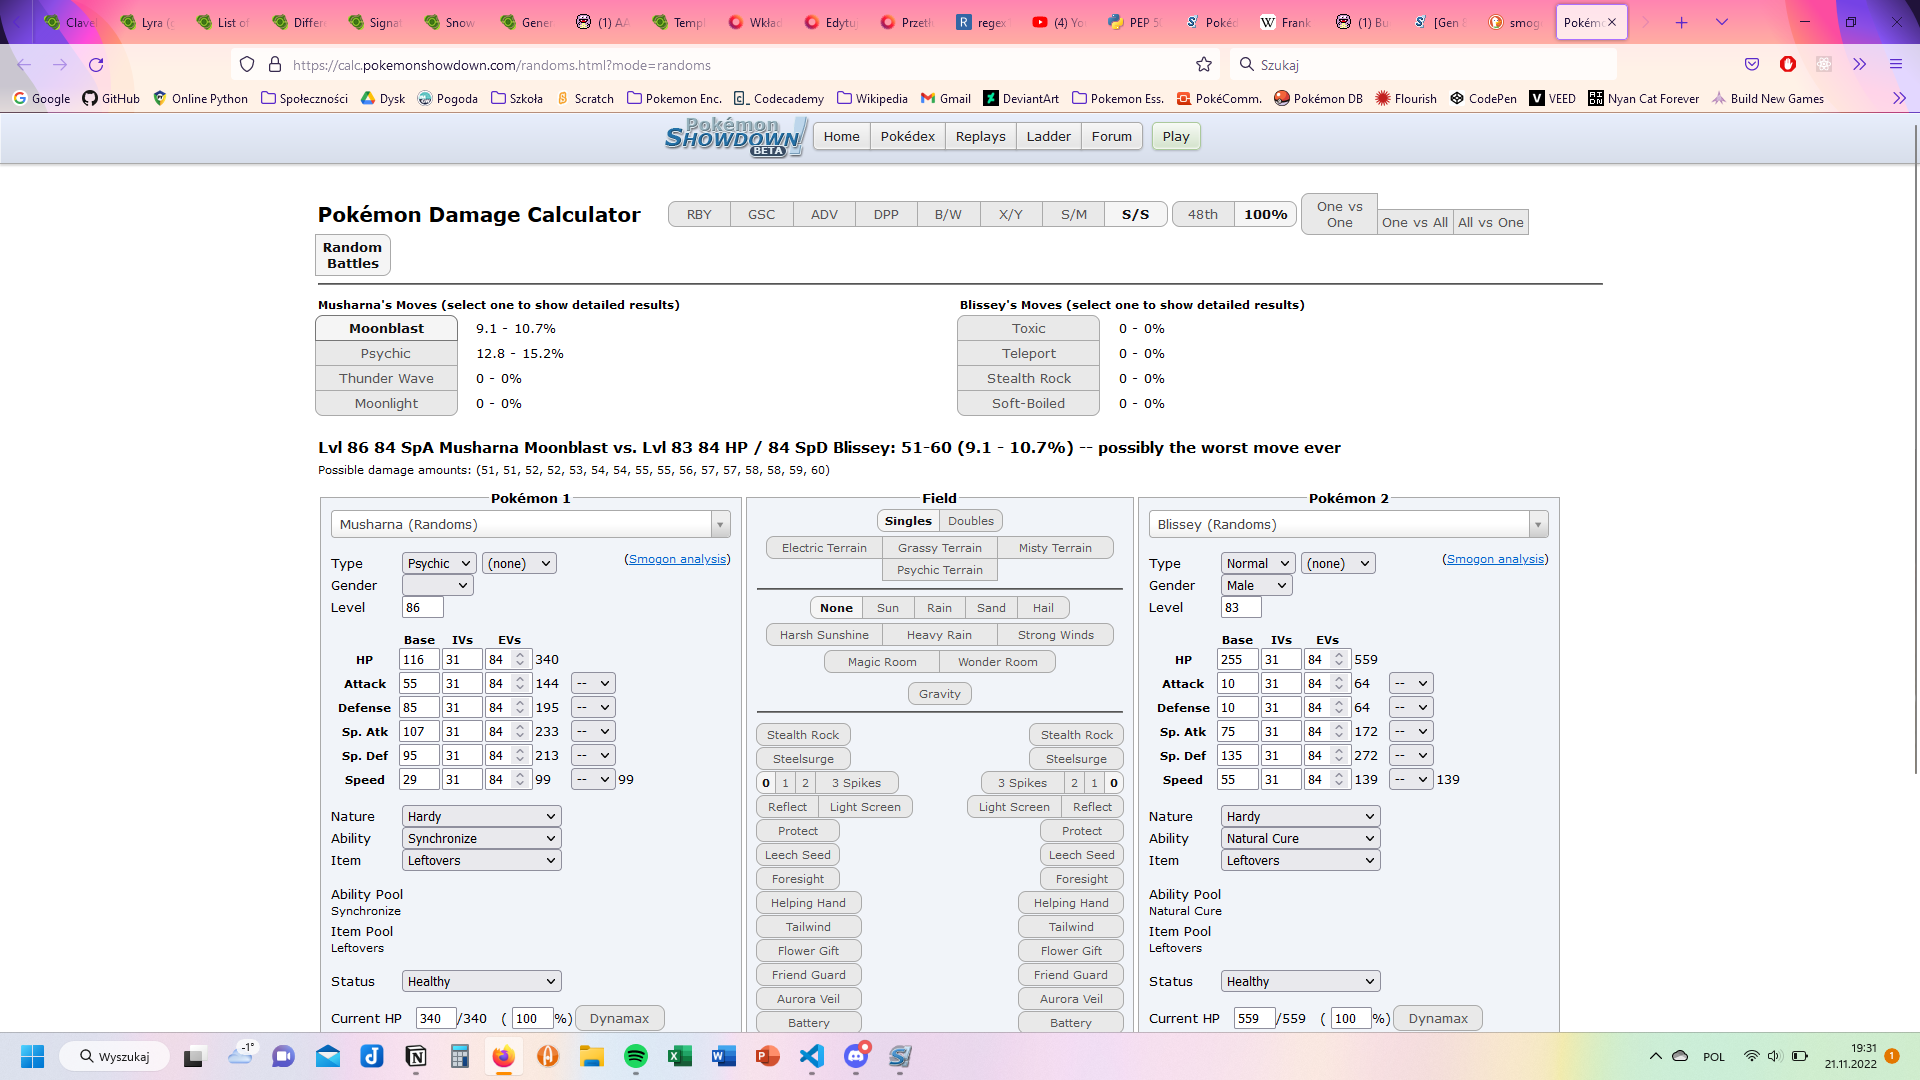Image resolution: width=1920 pixels, height=1080 pixels.
Task: Click Dynamax button for Blissey
Action: [x=1438, y=1018]
